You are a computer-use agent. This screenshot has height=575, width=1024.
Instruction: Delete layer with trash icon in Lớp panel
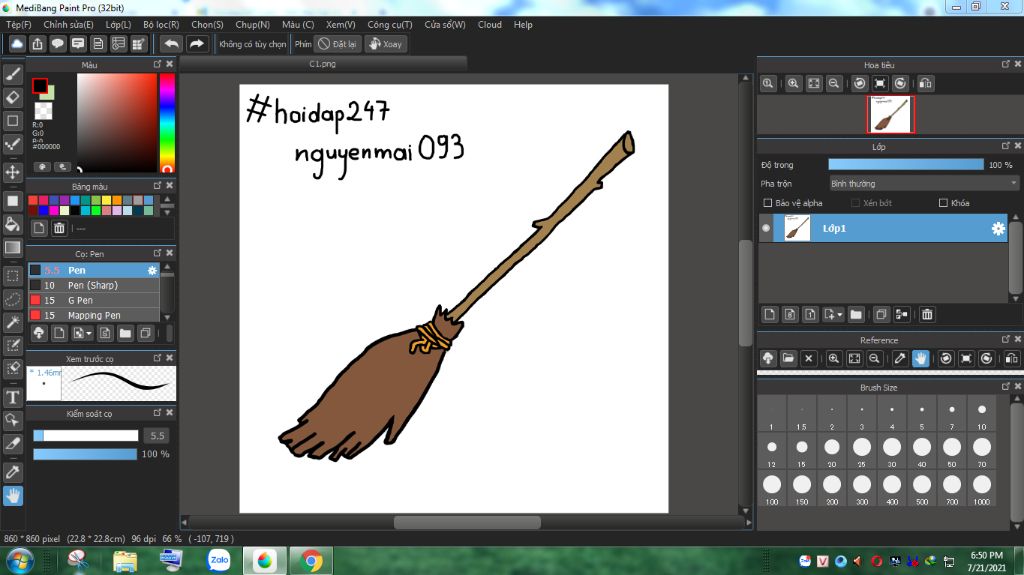pyautogui.click(x=927, y=315)
